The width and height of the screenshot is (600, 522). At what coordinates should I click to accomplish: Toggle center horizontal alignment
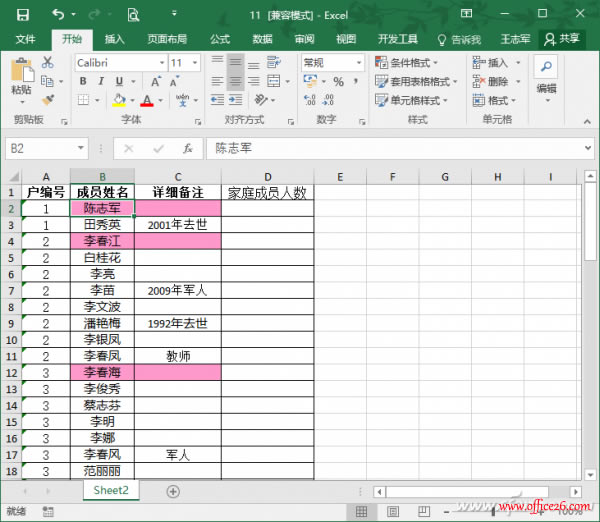coord(235,81)
